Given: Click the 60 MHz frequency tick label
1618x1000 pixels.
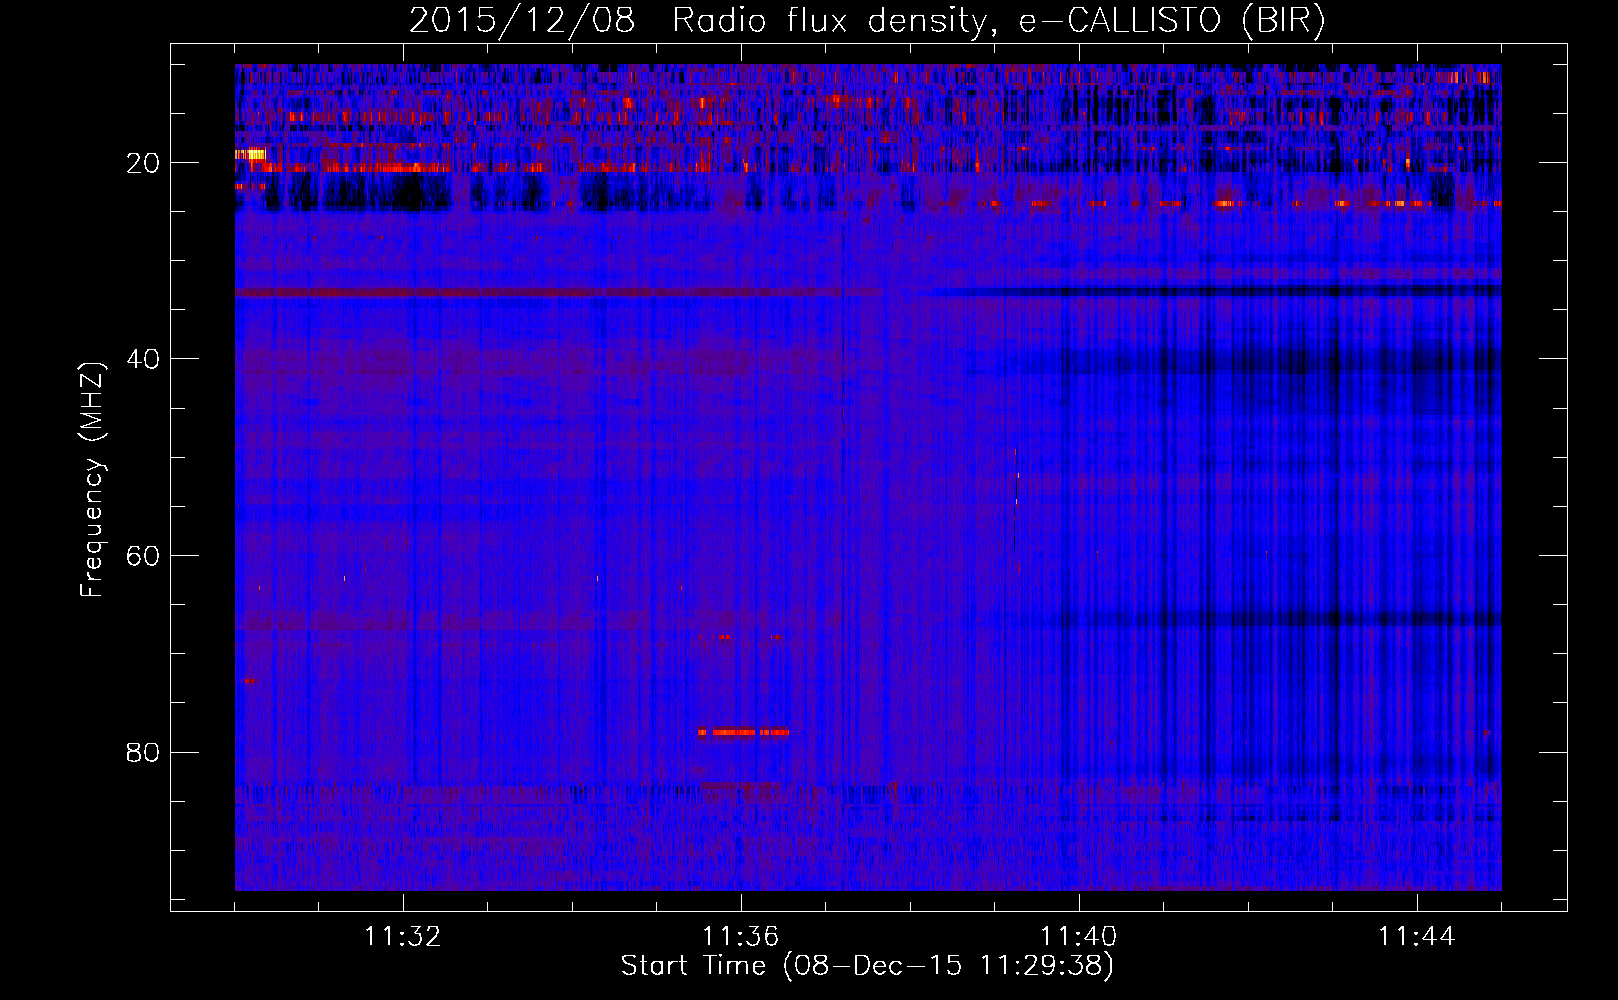Looking at the screenshot, I should tap(144, 556).
